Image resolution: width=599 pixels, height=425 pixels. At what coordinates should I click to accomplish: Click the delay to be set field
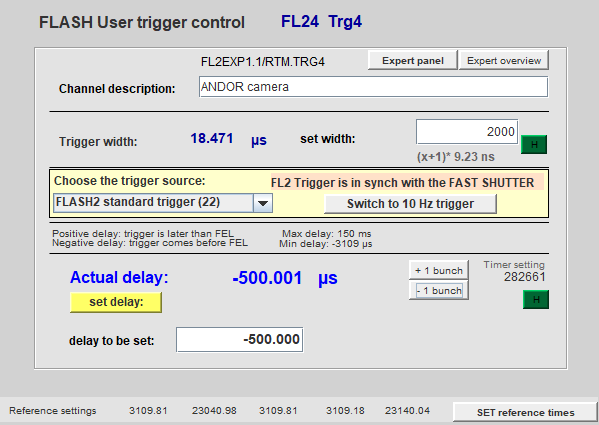pos(240,339)
